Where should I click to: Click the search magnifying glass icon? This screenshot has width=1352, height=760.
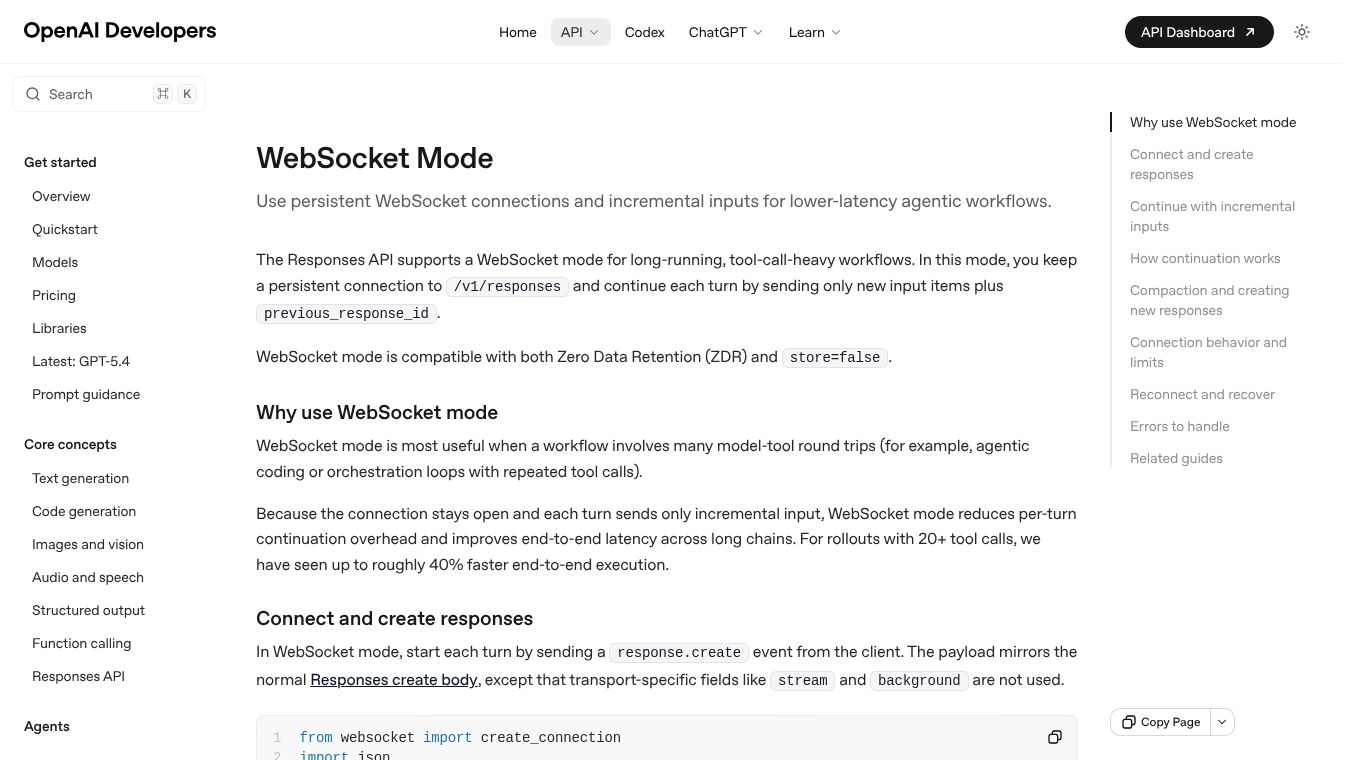pos(33,93)
